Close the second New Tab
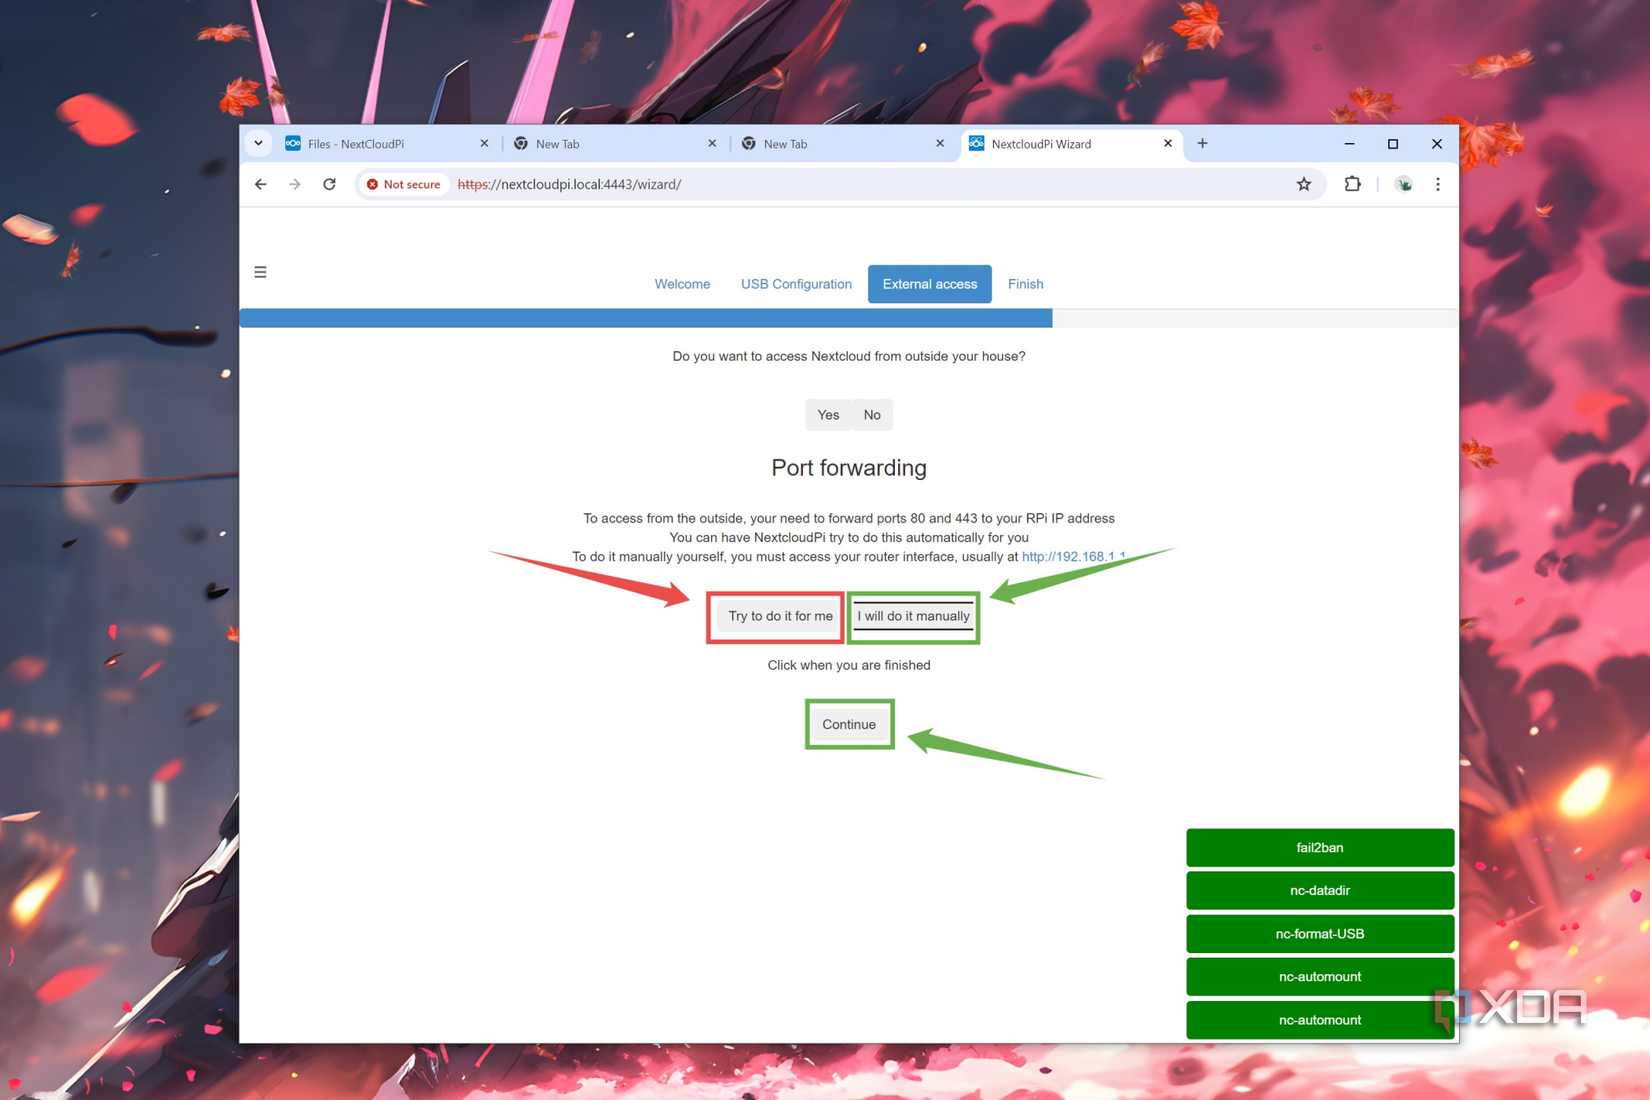This screenshot has height=1100, width=1650. pyautogui.click(x=940, y=144)
